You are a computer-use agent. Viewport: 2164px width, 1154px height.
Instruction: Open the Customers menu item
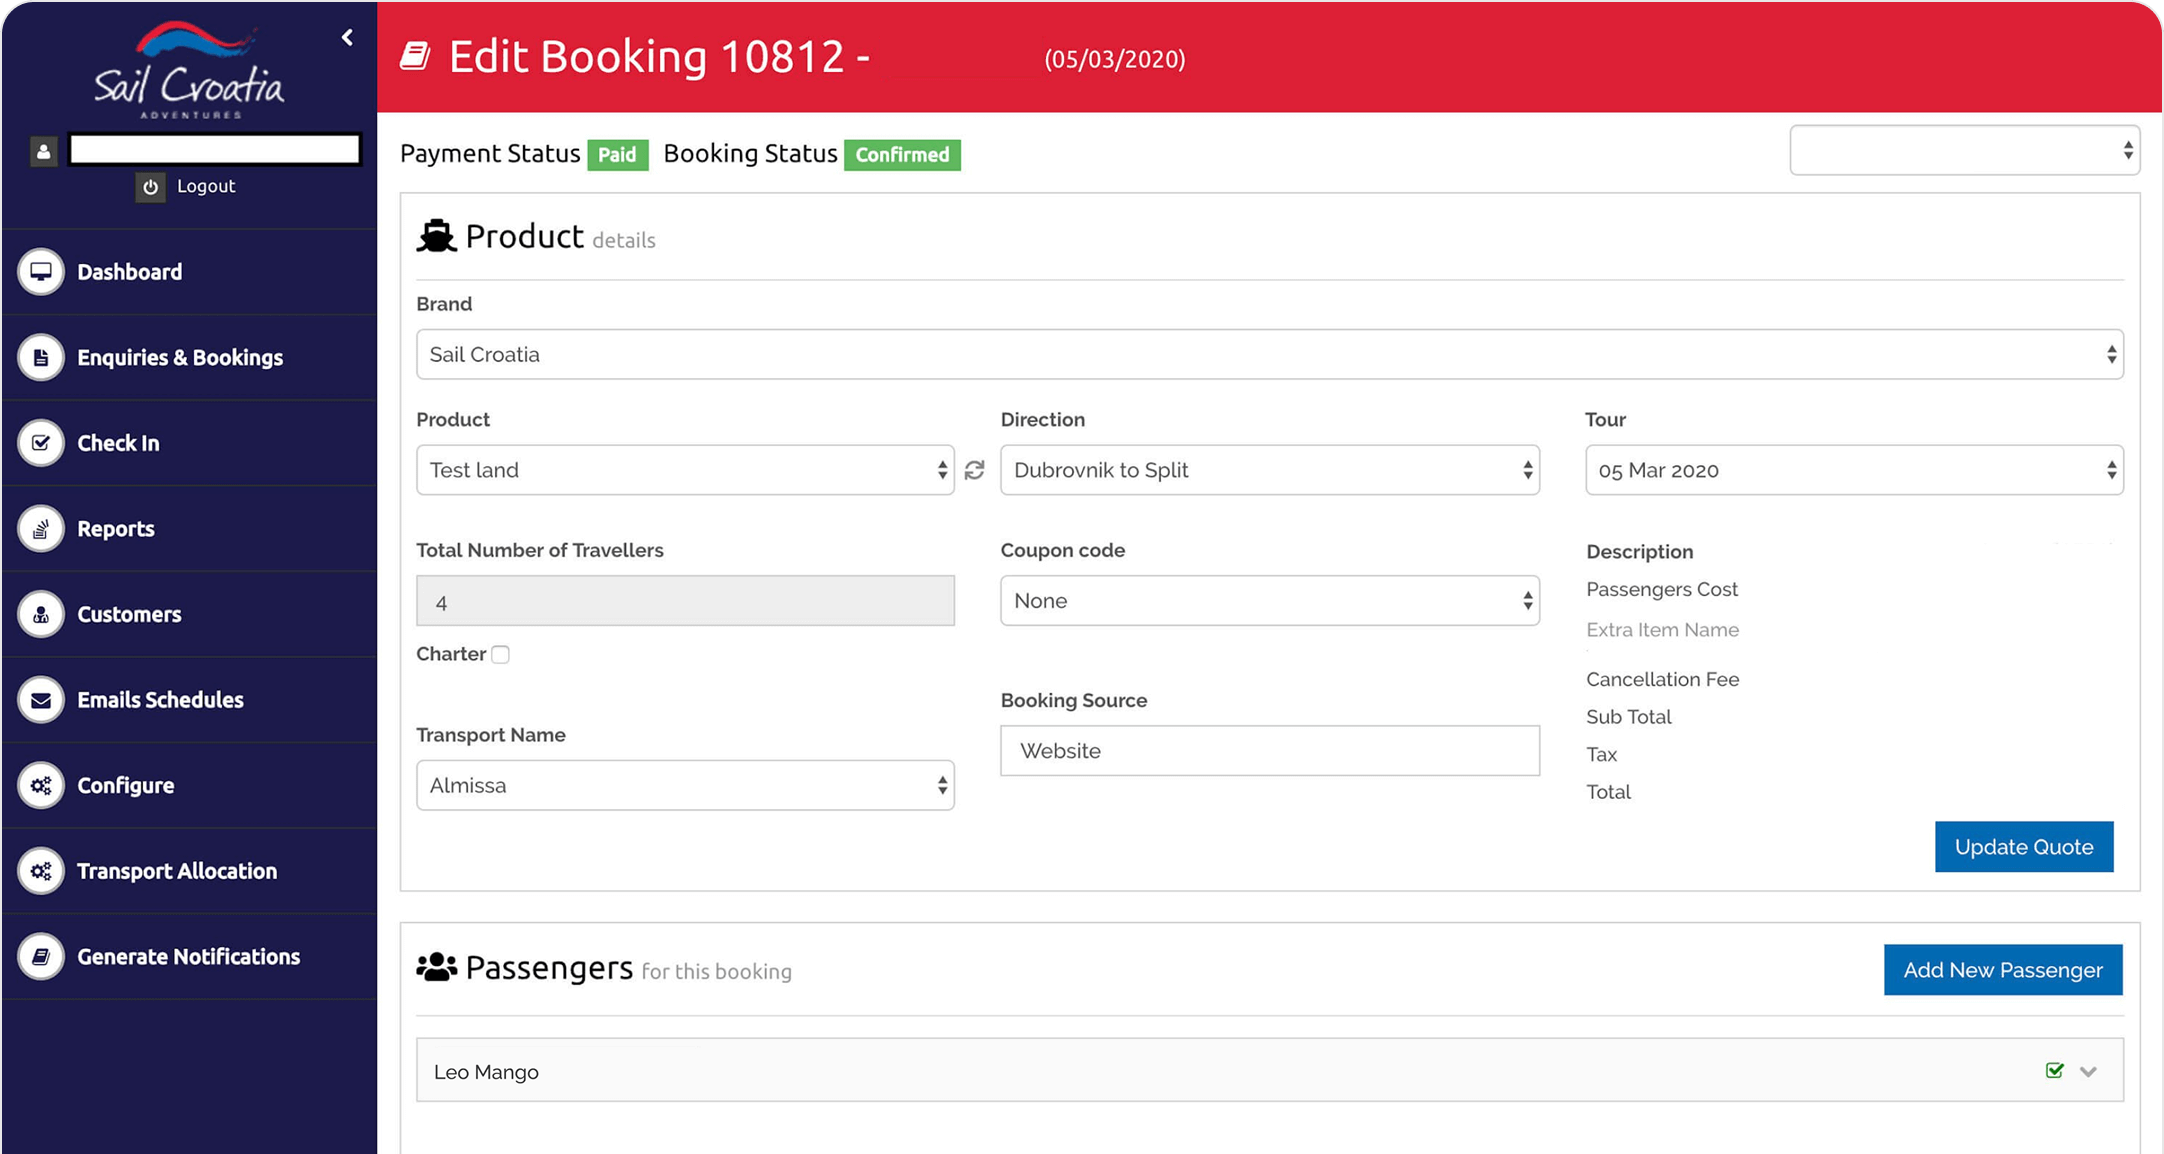coord(190,614)
